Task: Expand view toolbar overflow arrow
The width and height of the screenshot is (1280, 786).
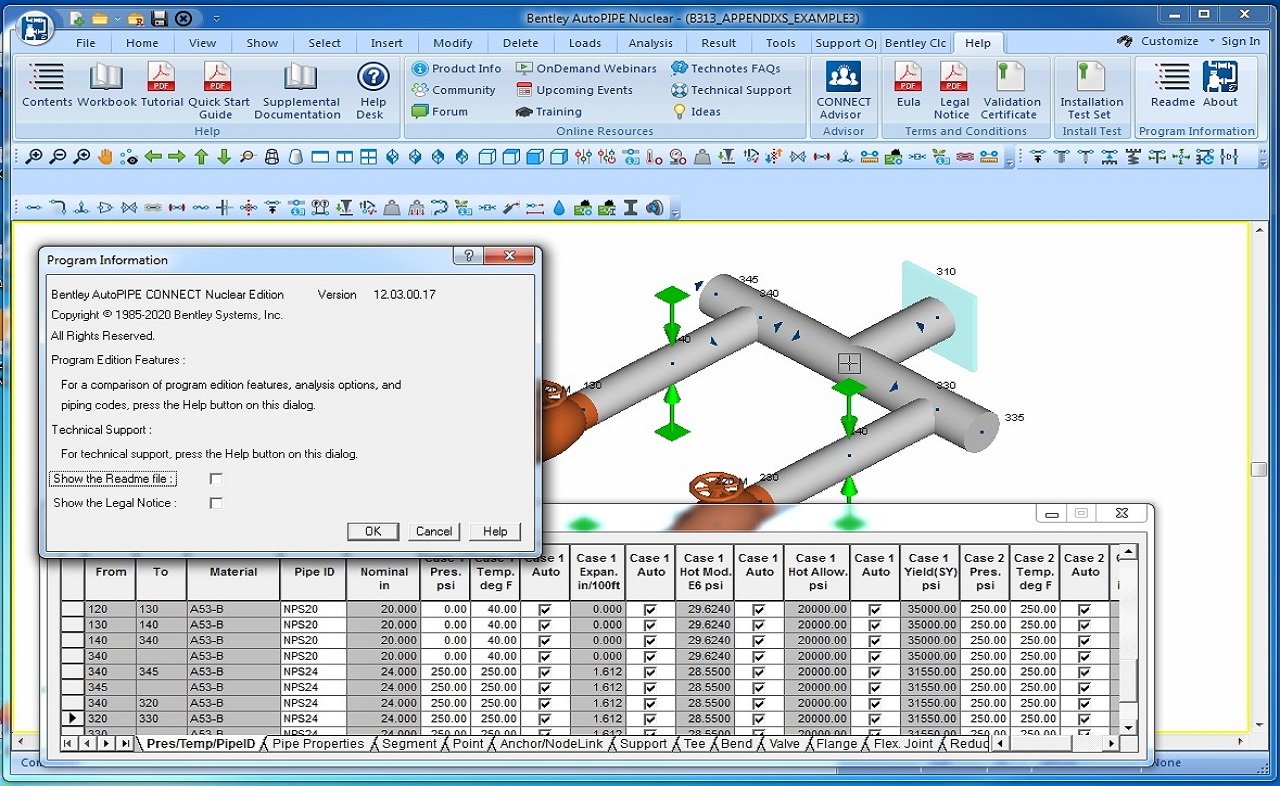Action: pyautogui.click(x=1009, y=160)
